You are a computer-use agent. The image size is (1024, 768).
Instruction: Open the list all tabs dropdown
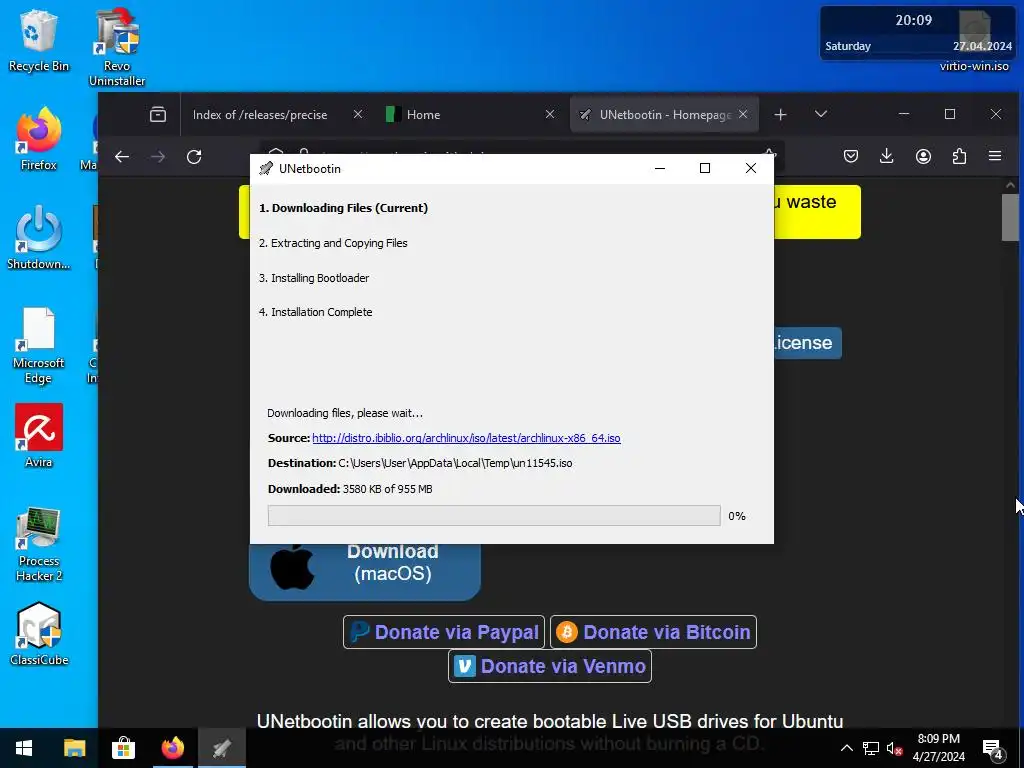click(x=821, y=114)
